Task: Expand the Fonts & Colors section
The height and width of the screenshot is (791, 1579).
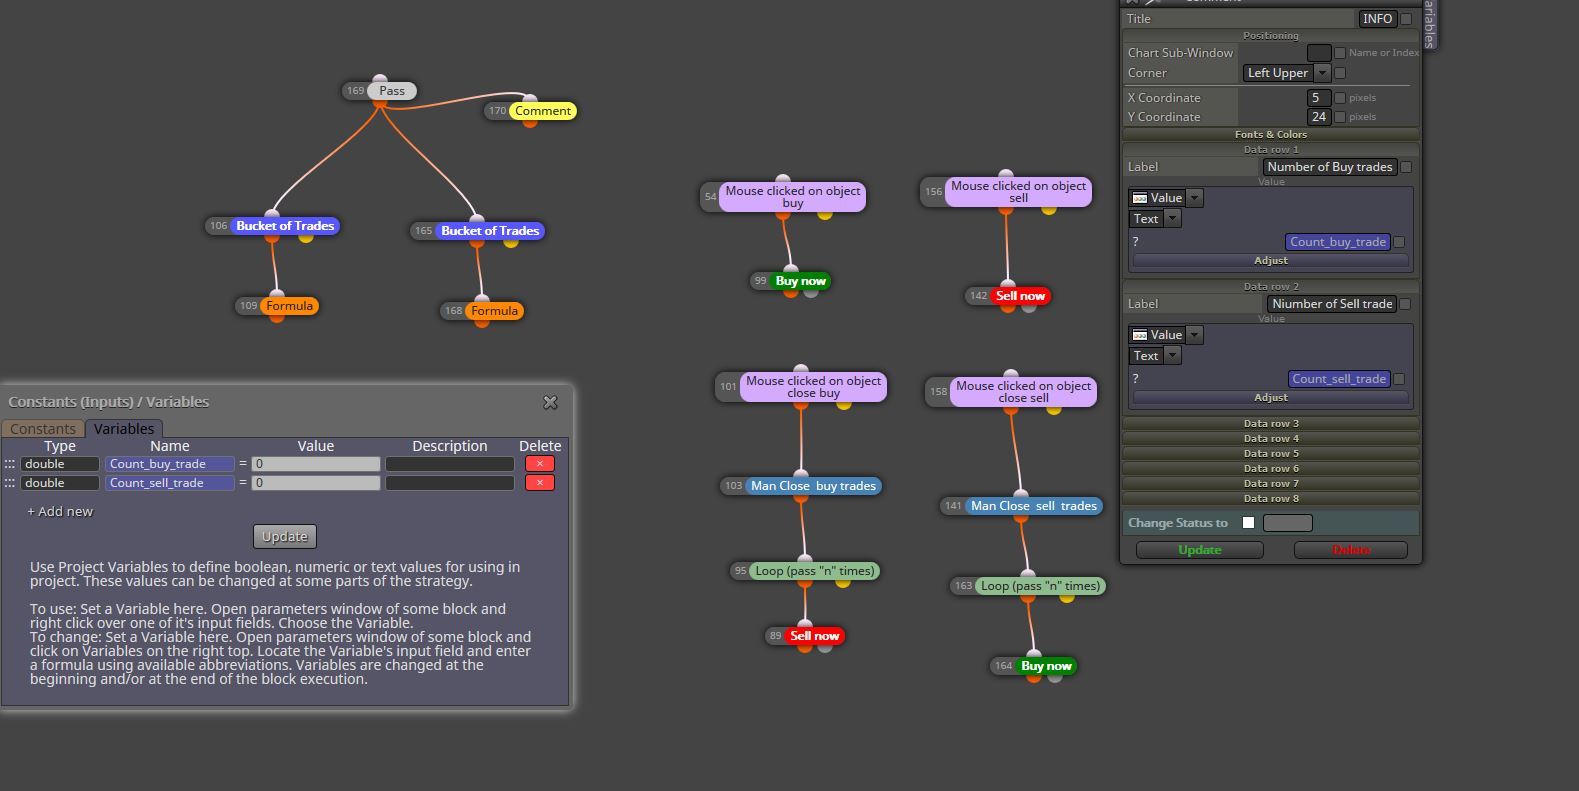Action: (x=1271, y=134)
